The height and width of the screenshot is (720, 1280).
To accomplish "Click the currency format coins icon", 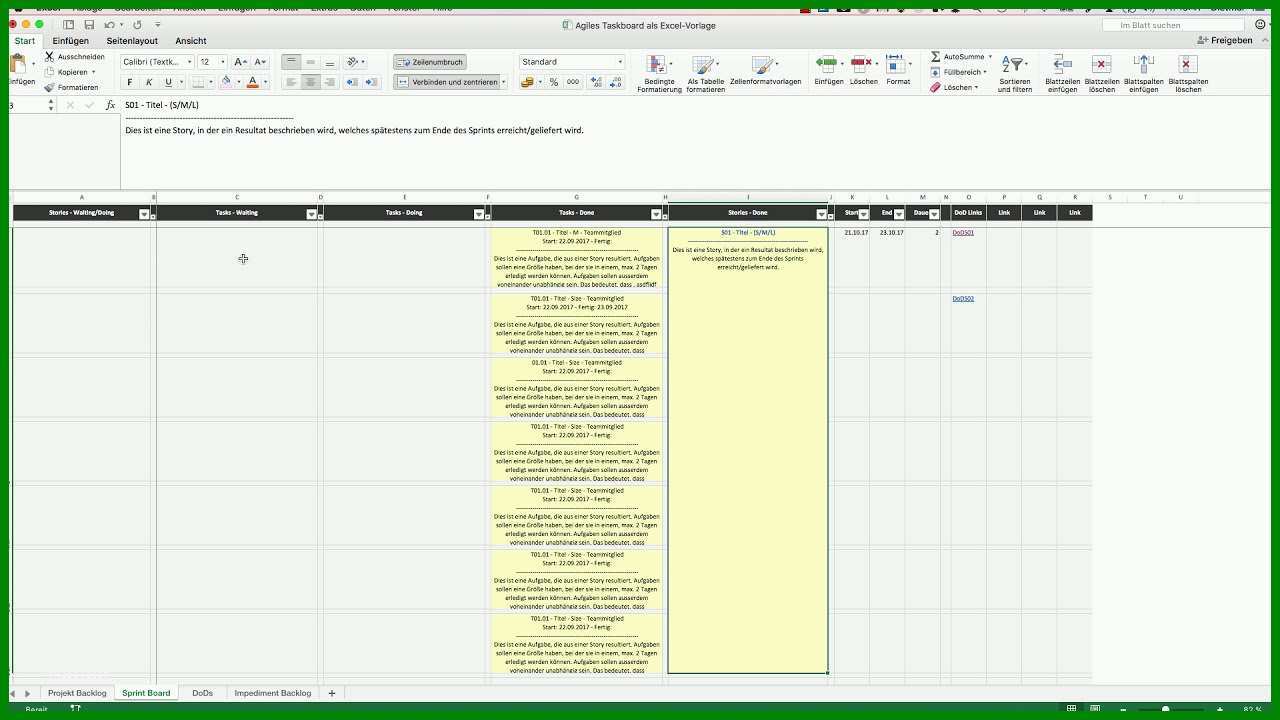I will 528,82.
